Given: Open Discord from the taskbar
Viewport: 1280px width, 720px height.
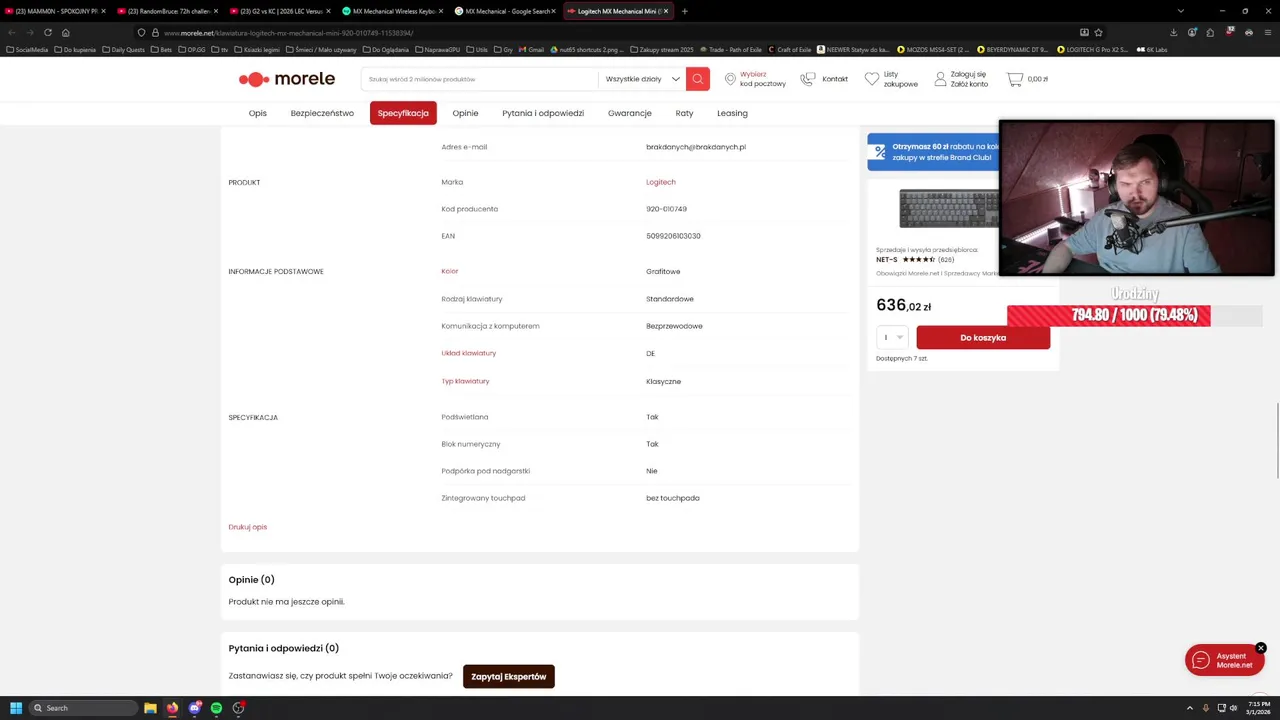Looking at the screenshot, I should pyautogui.click(x=194, y=708).
